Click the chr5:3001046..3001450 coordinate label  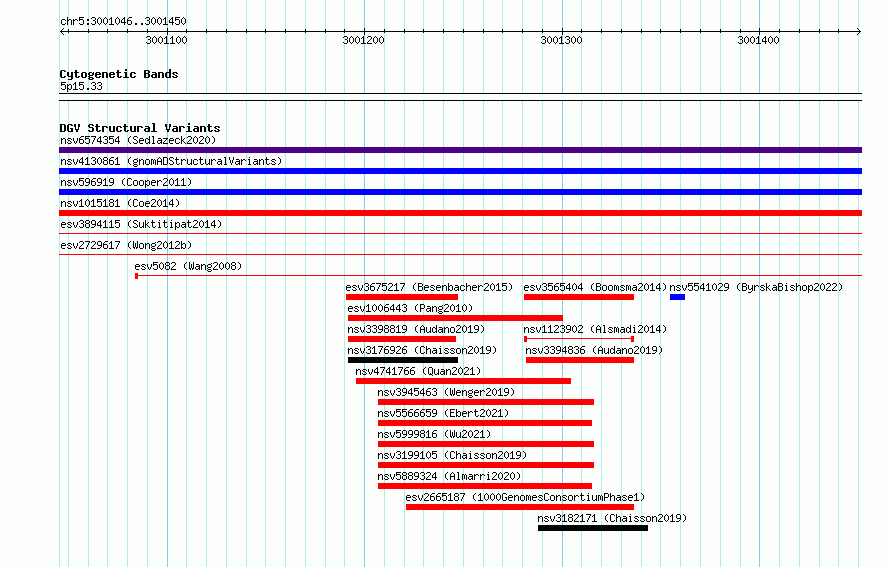(123, 21)
